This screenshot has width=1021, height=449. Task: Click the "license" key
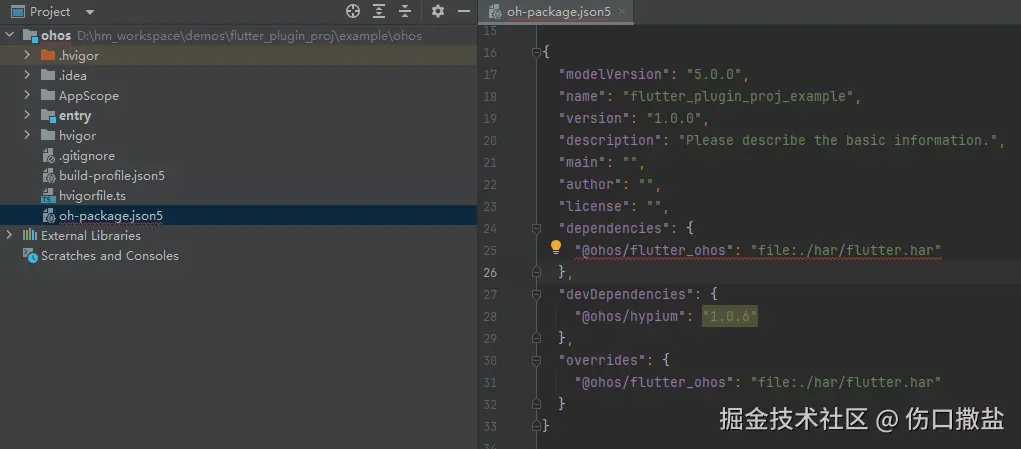[594, 206]
